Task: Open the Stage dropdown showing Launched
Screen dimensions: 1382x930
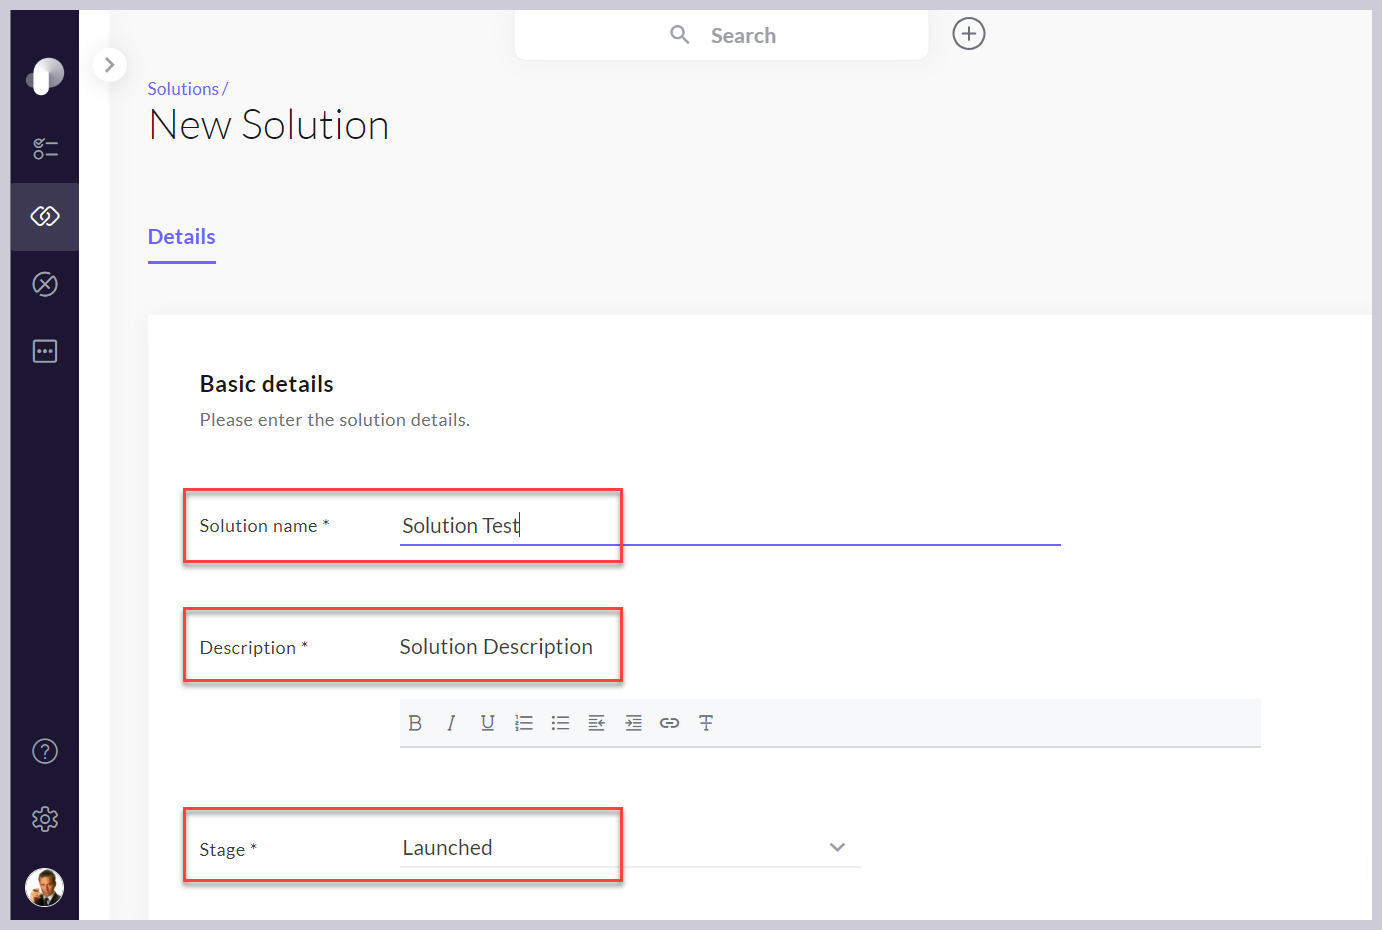Action: pyautogui.click(x=630, y=848)
